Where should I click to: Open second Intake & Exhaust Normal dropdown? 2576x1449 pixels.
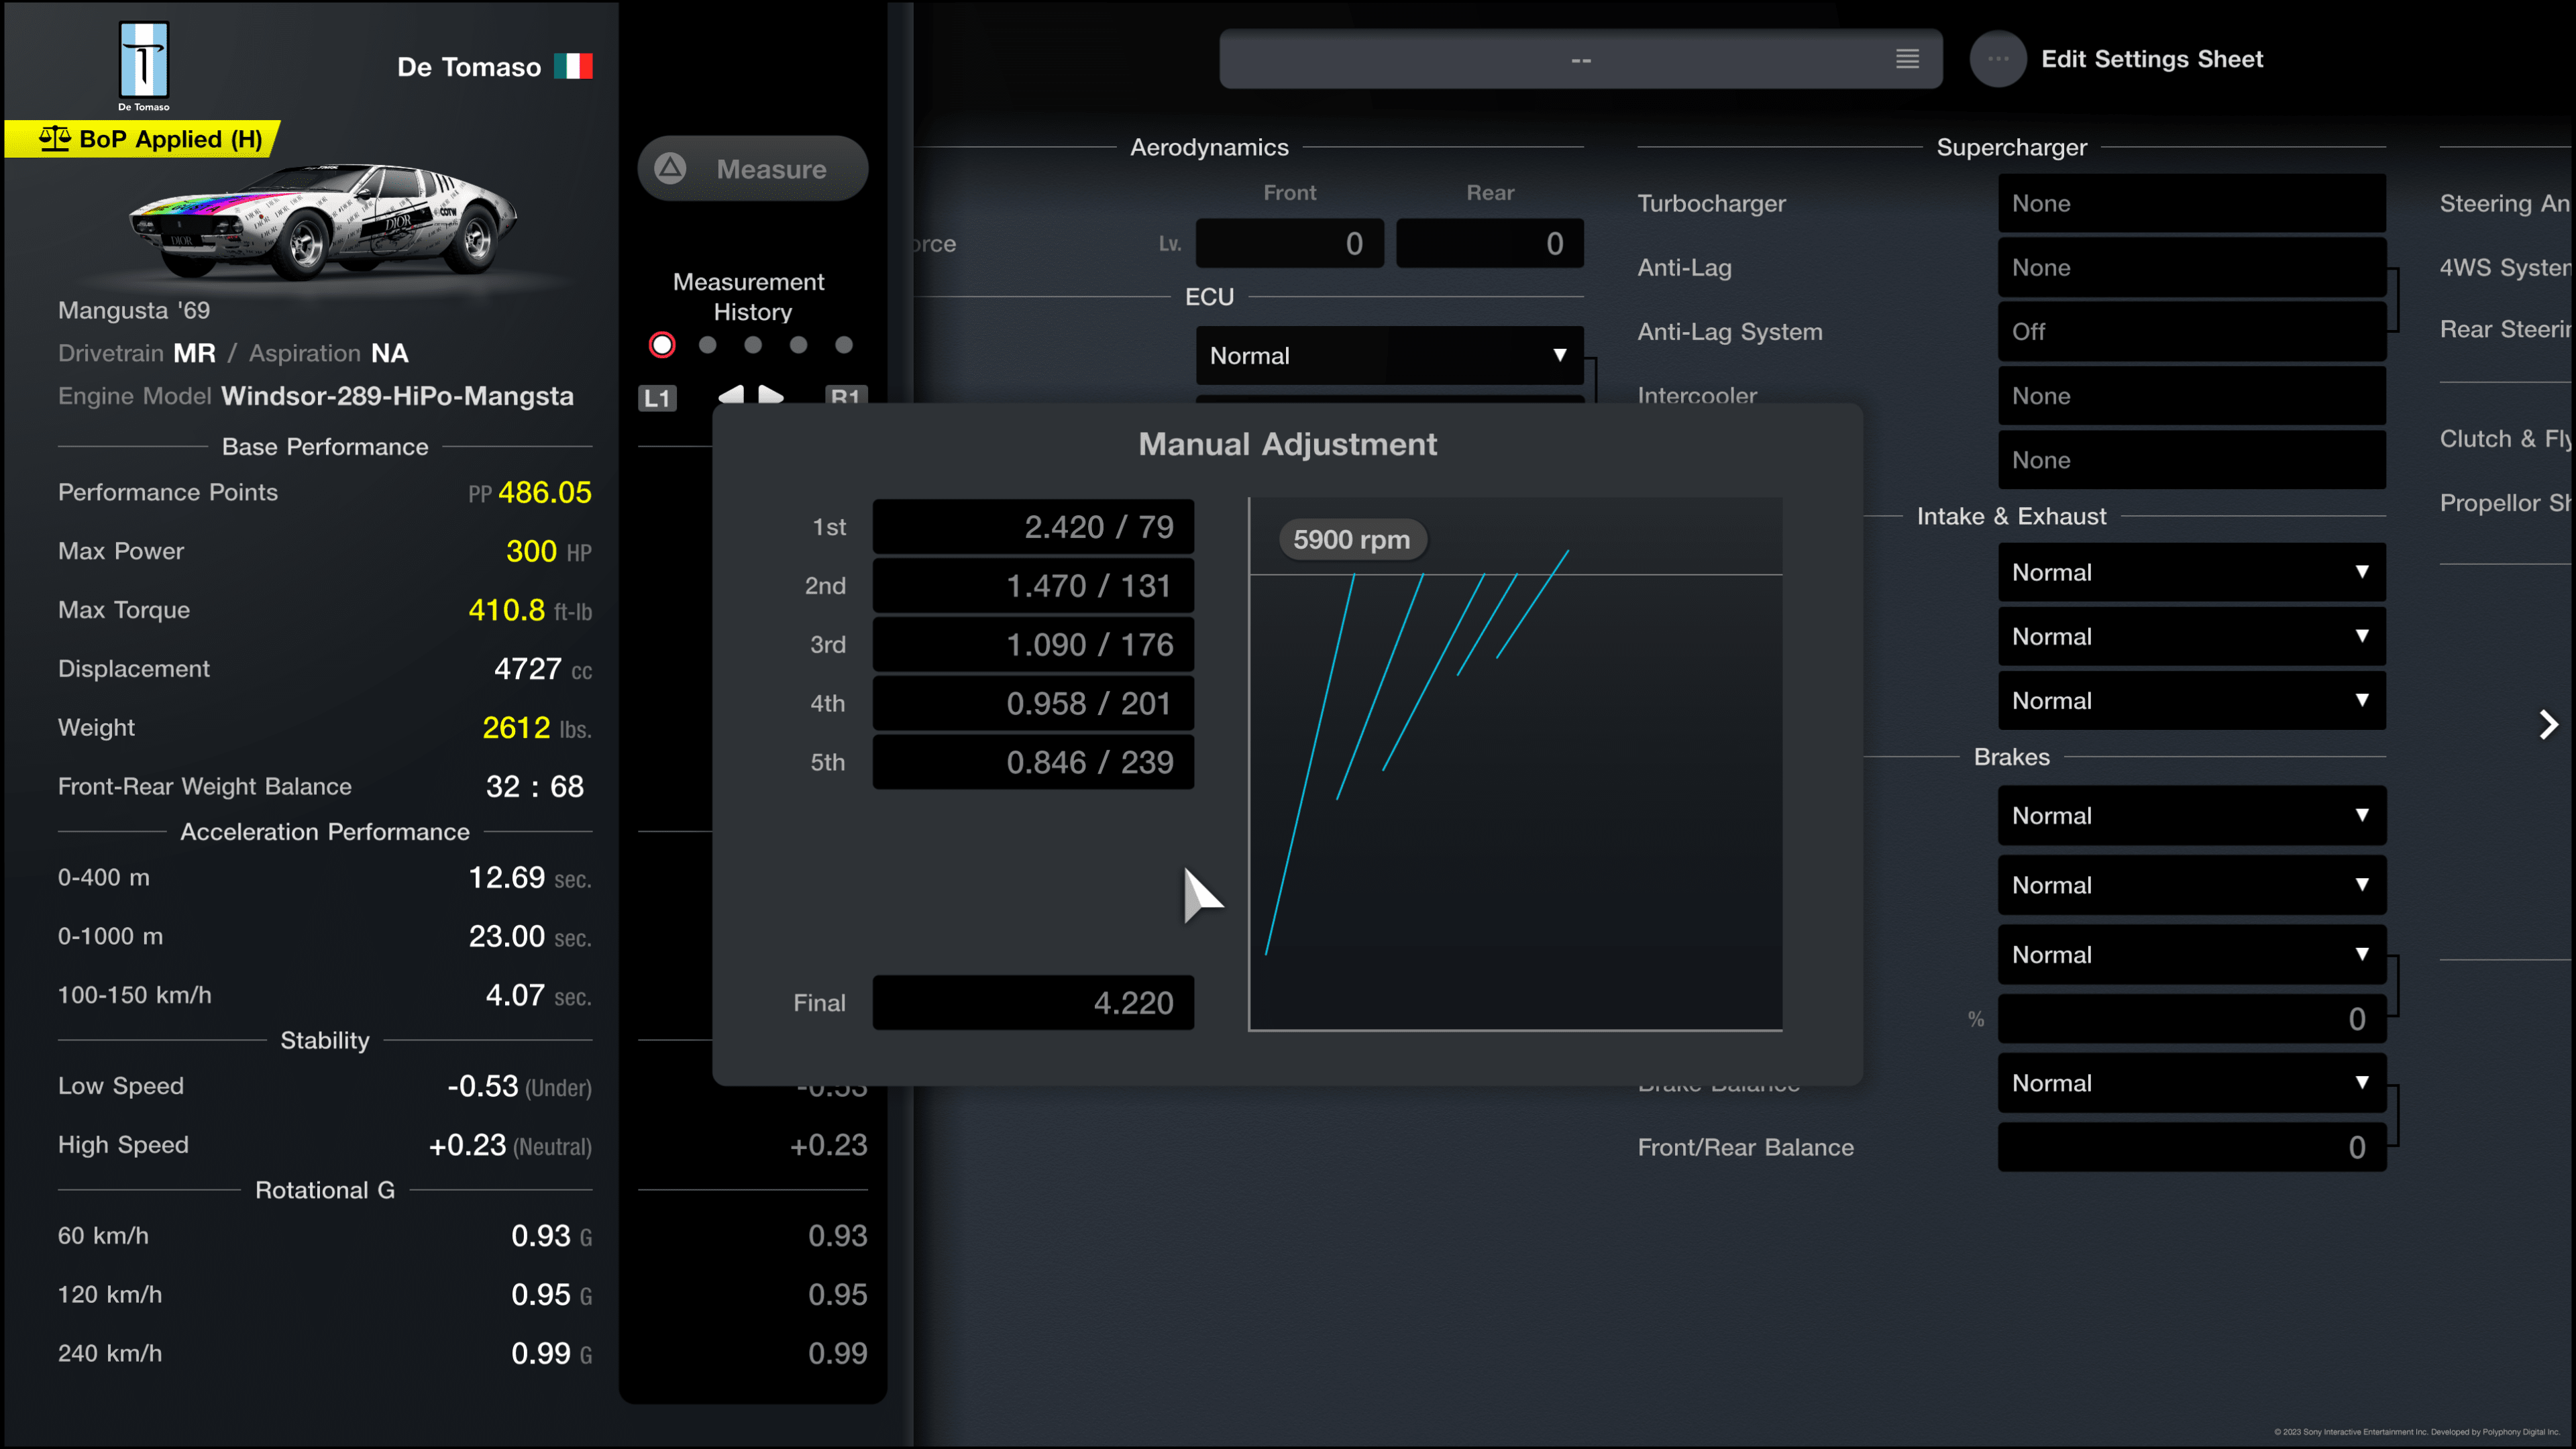[2192, 636]
